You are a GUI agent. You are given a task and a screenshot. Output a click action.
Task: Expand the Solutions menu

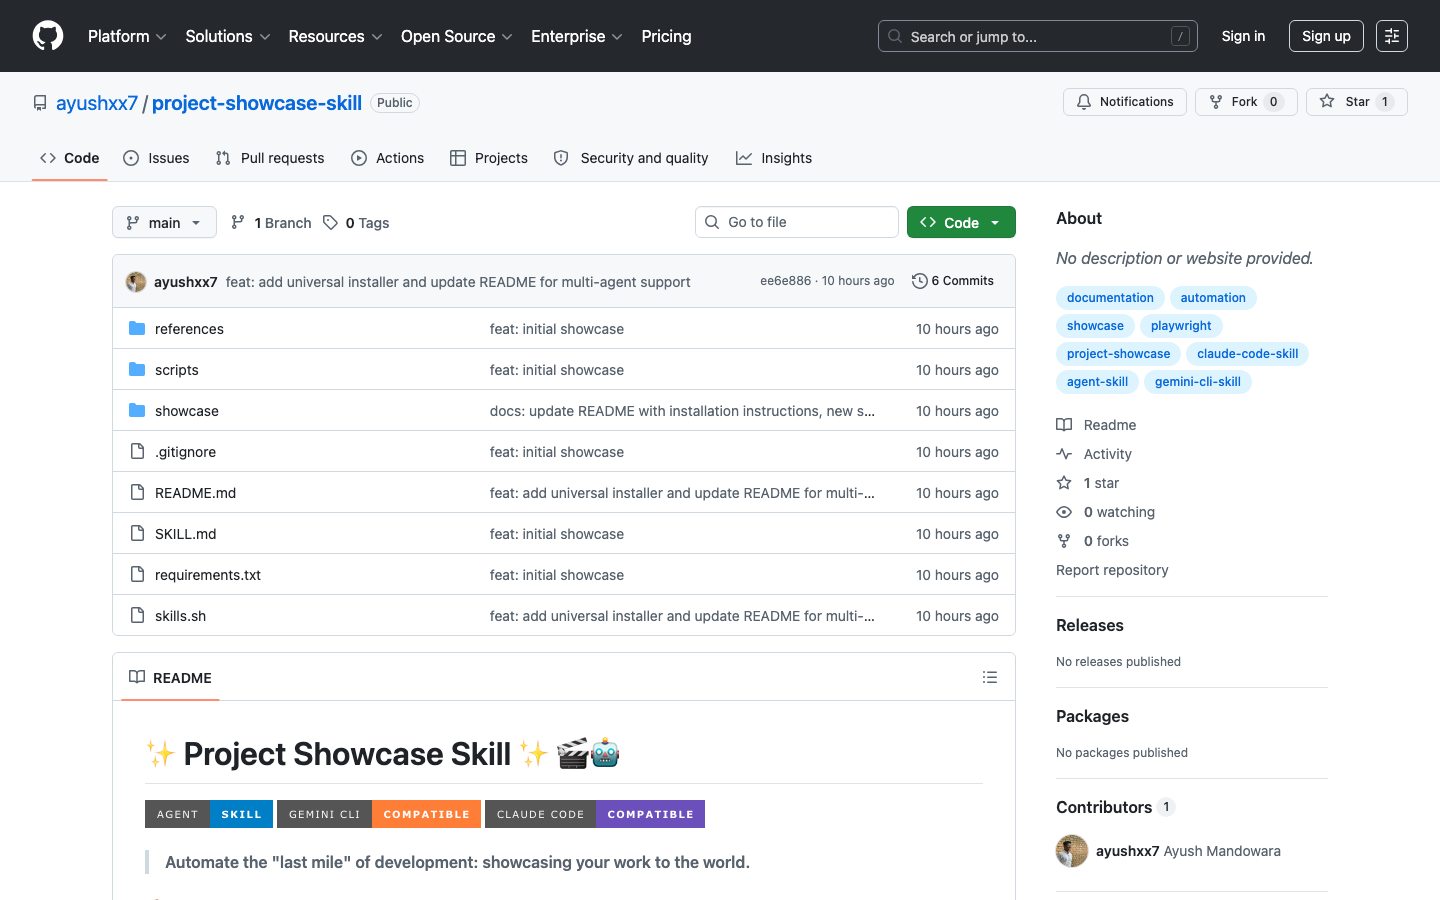(x=228, y=36)
